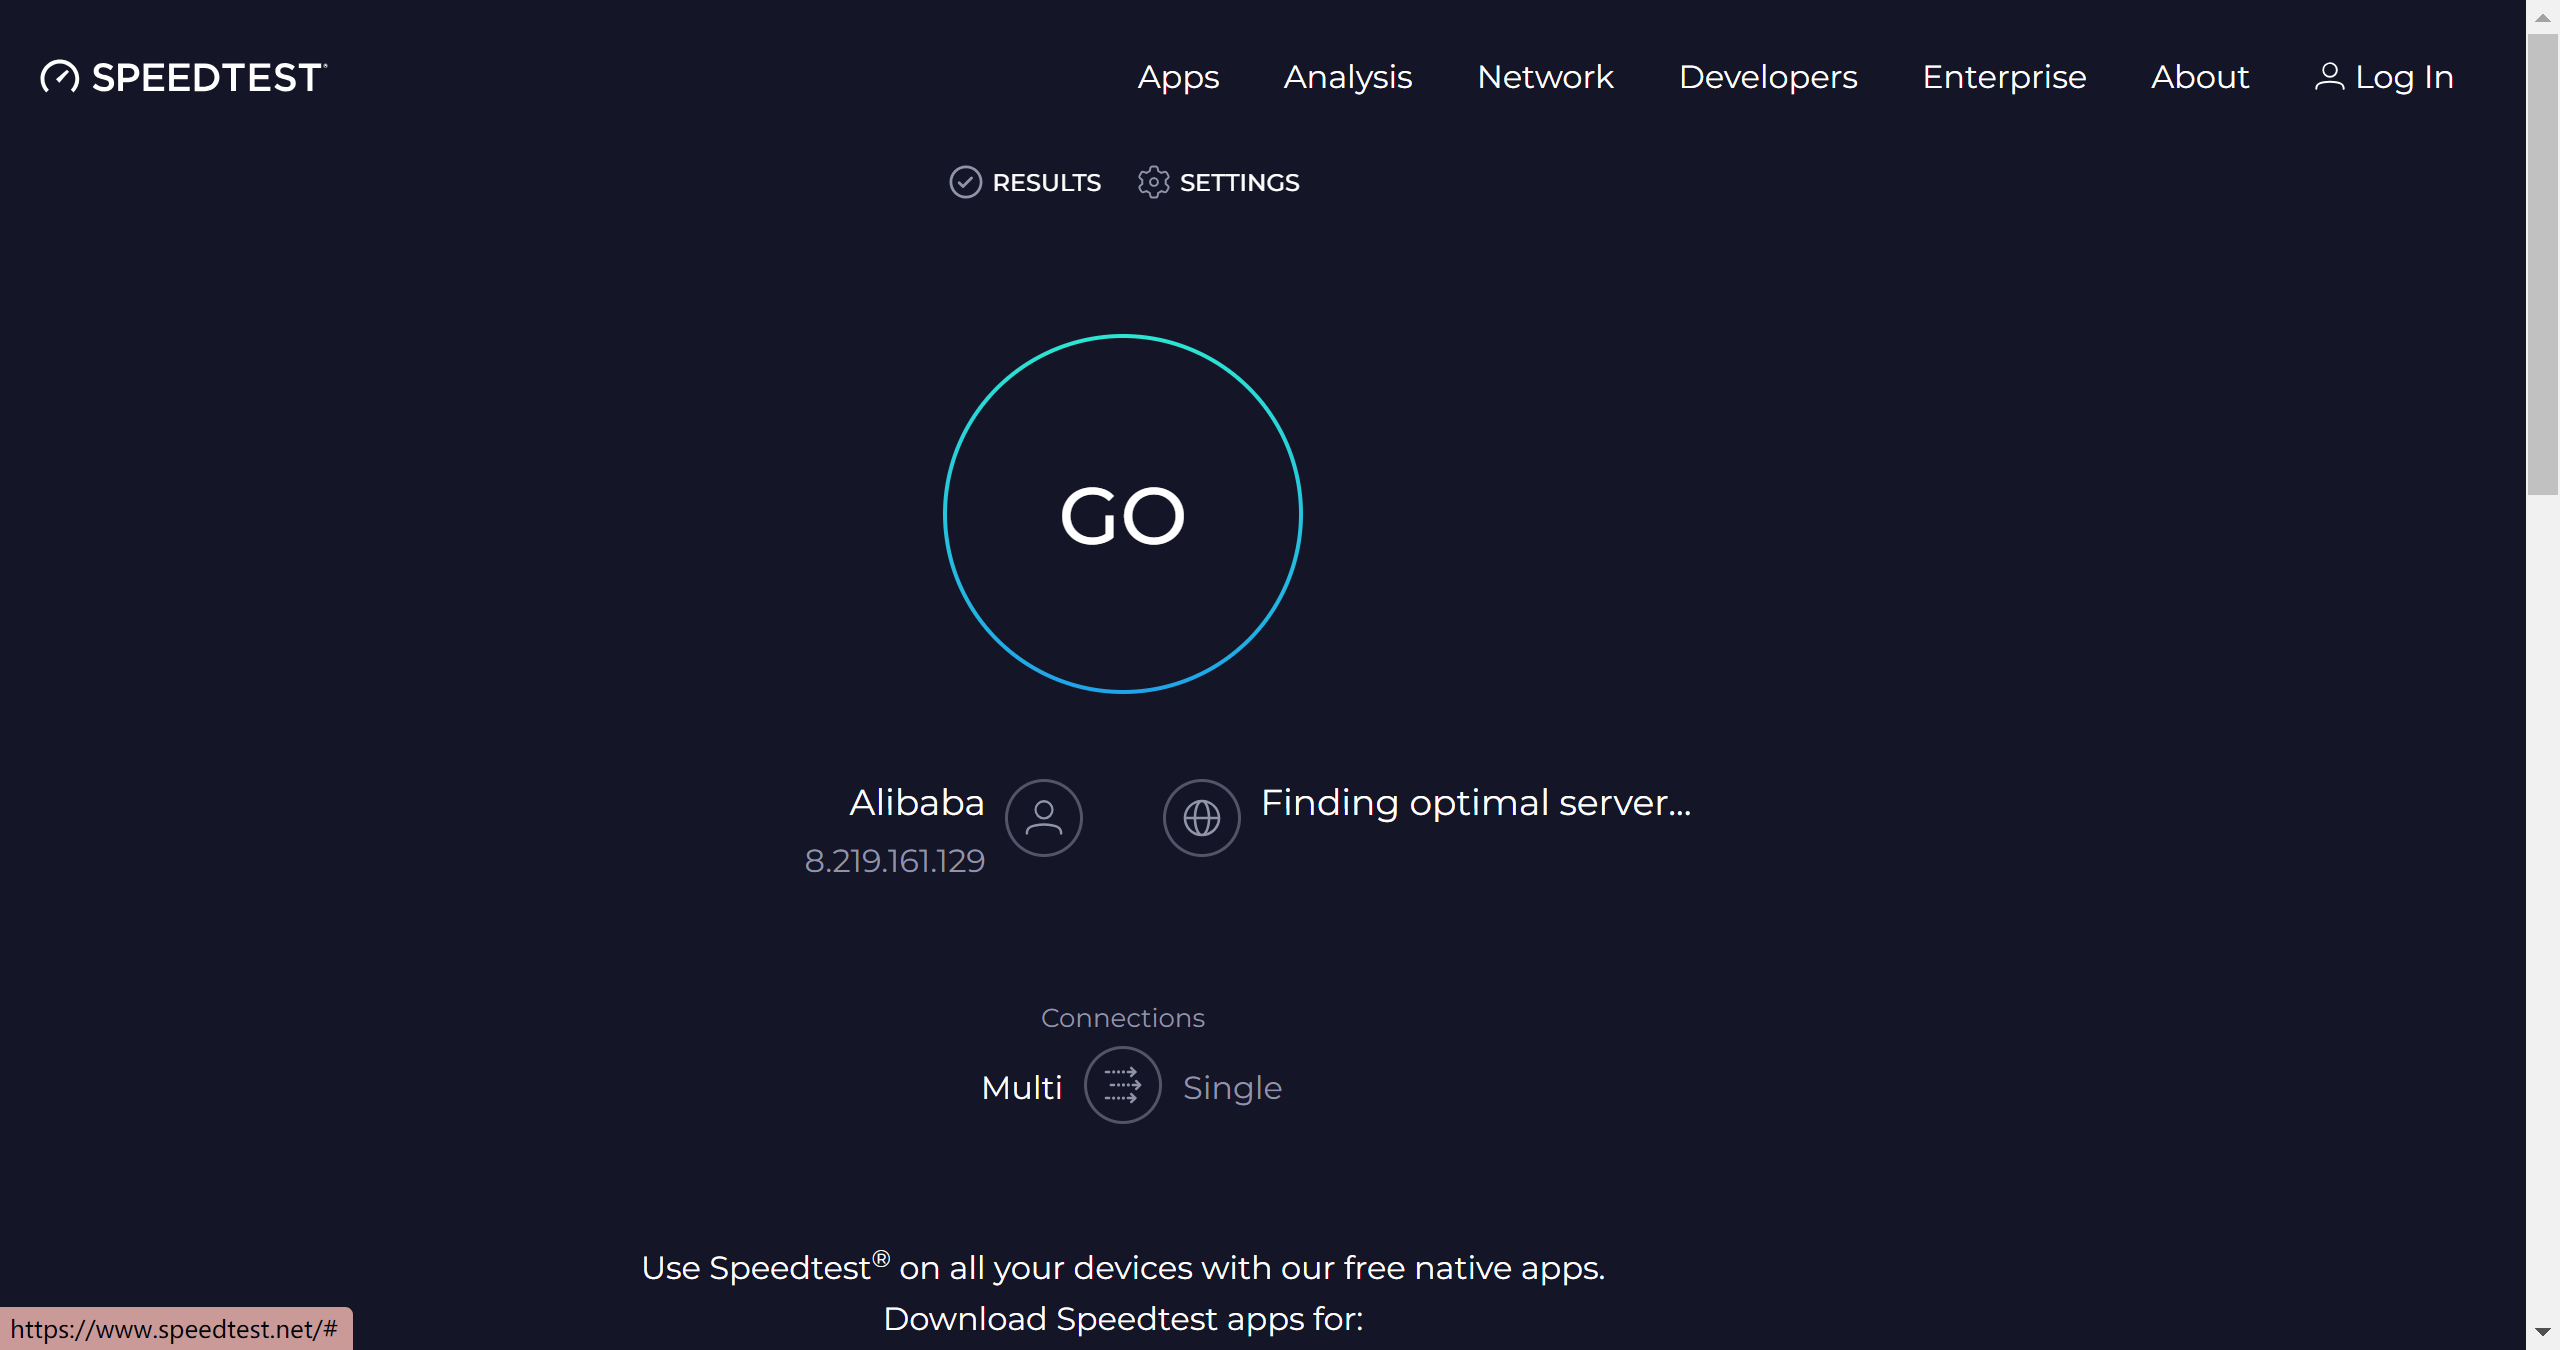This screenshot has width=2560, height=1350.
Task: Click the Log In person icon
Action: pos(2329,77)
